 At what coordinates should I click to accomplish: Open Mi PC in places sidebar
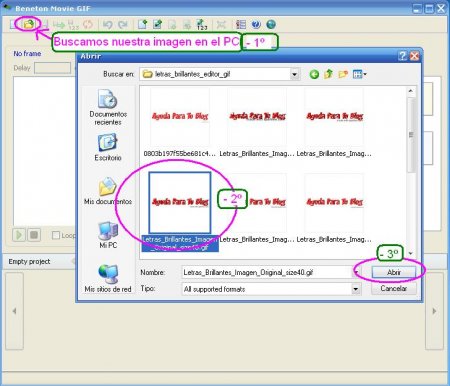coord(108,235)
